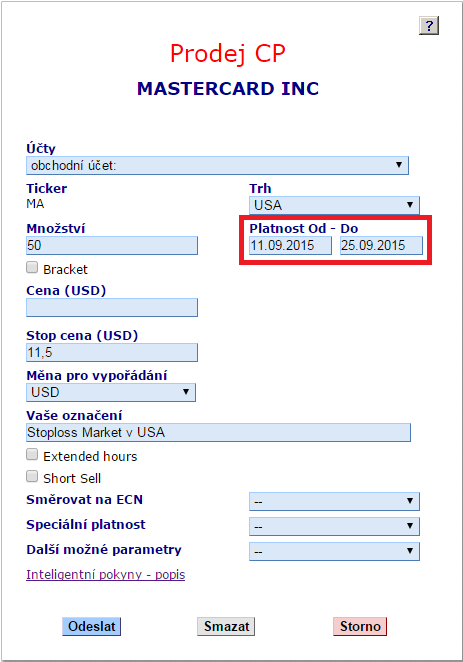The height and width of the screenshot is (662, 463).
Task: Cancel the order with the Storno button
Action: click(360, 626)
